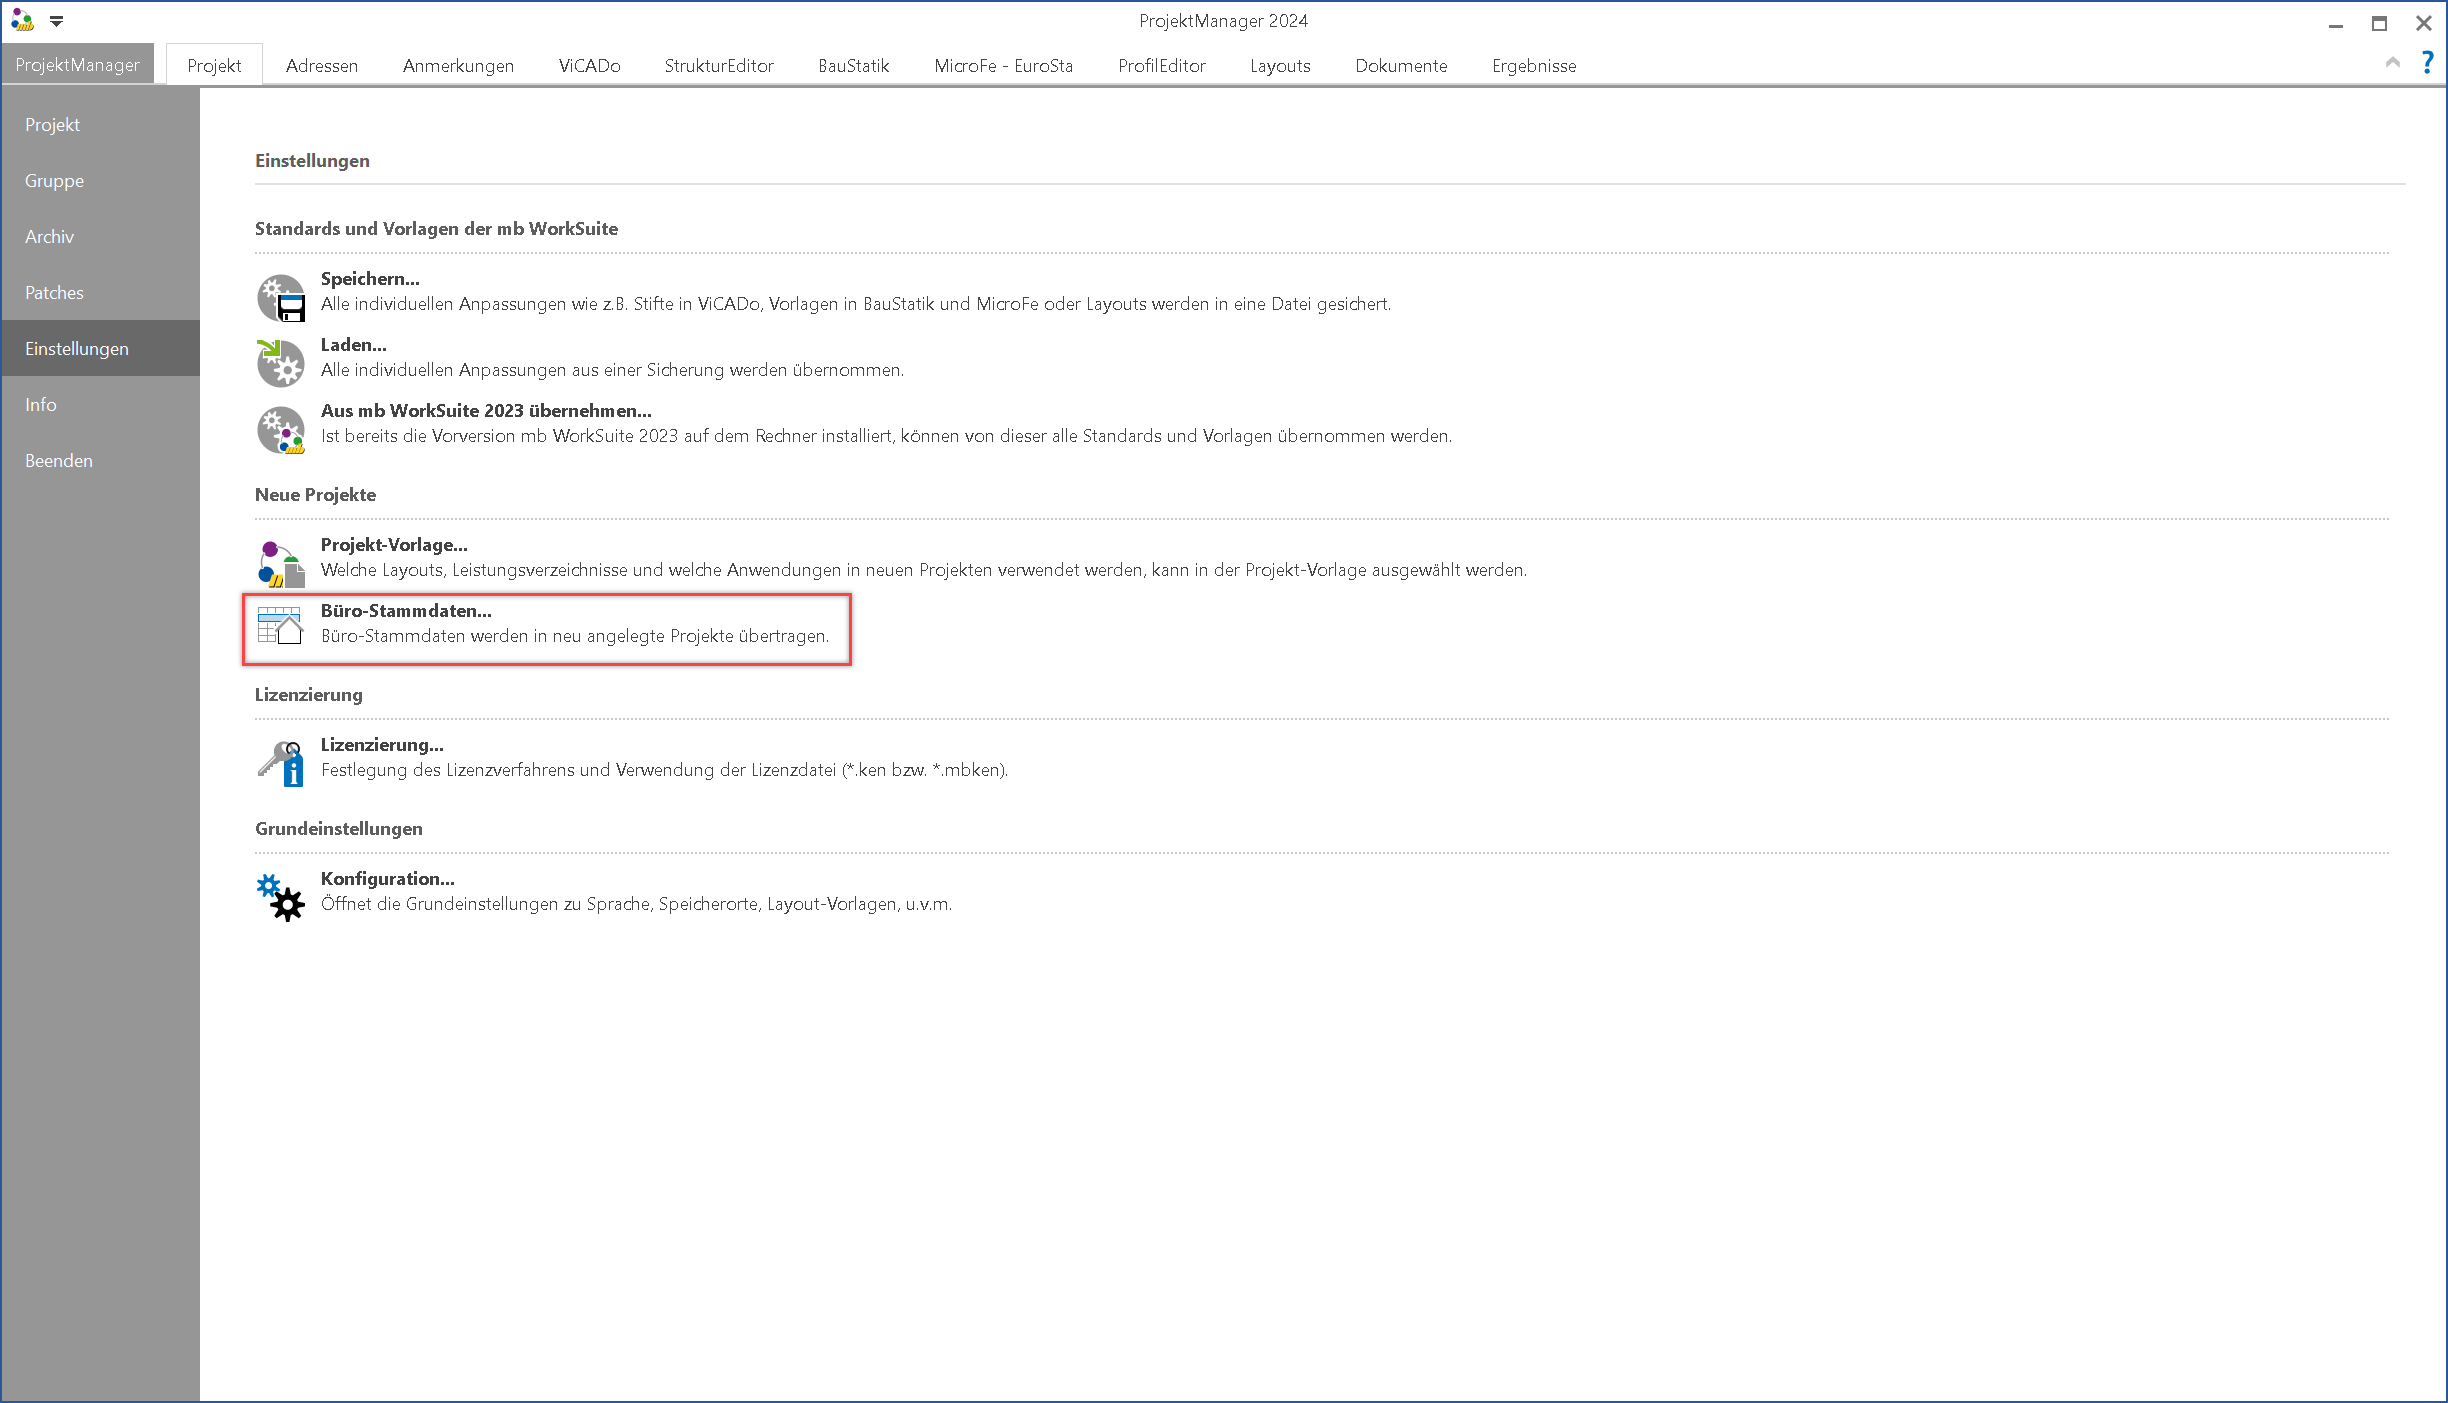
Task: Click the Speichern... link
Action: pos(370,279)
